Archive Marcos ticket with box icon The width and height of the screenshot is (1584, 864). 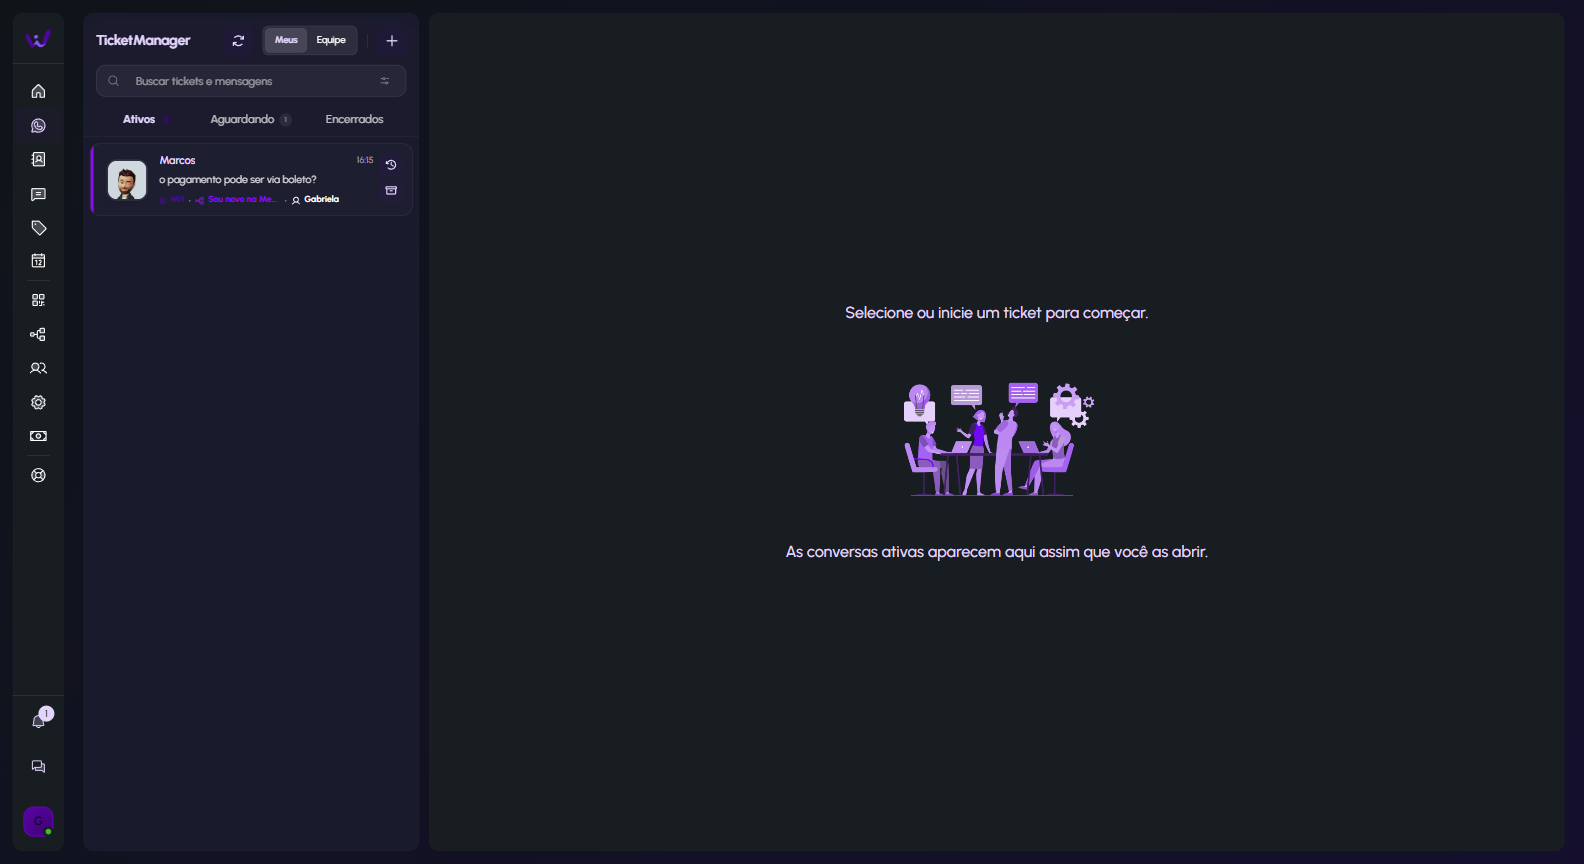[391, 190]
